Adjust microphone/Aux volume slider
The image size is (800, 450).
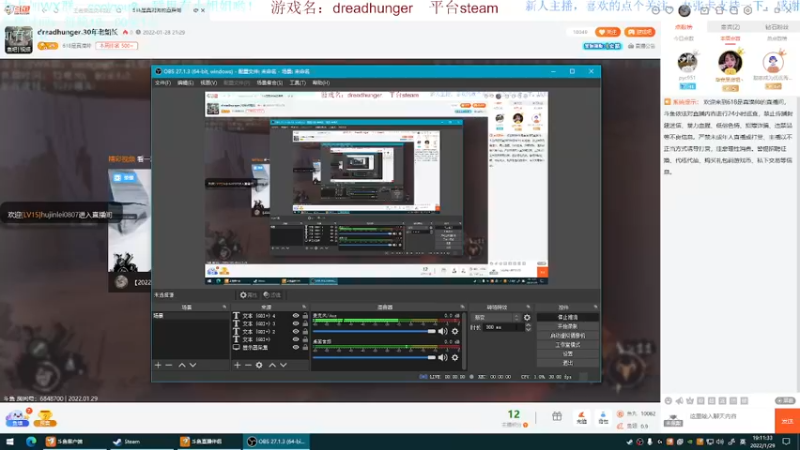coord(374,332)
